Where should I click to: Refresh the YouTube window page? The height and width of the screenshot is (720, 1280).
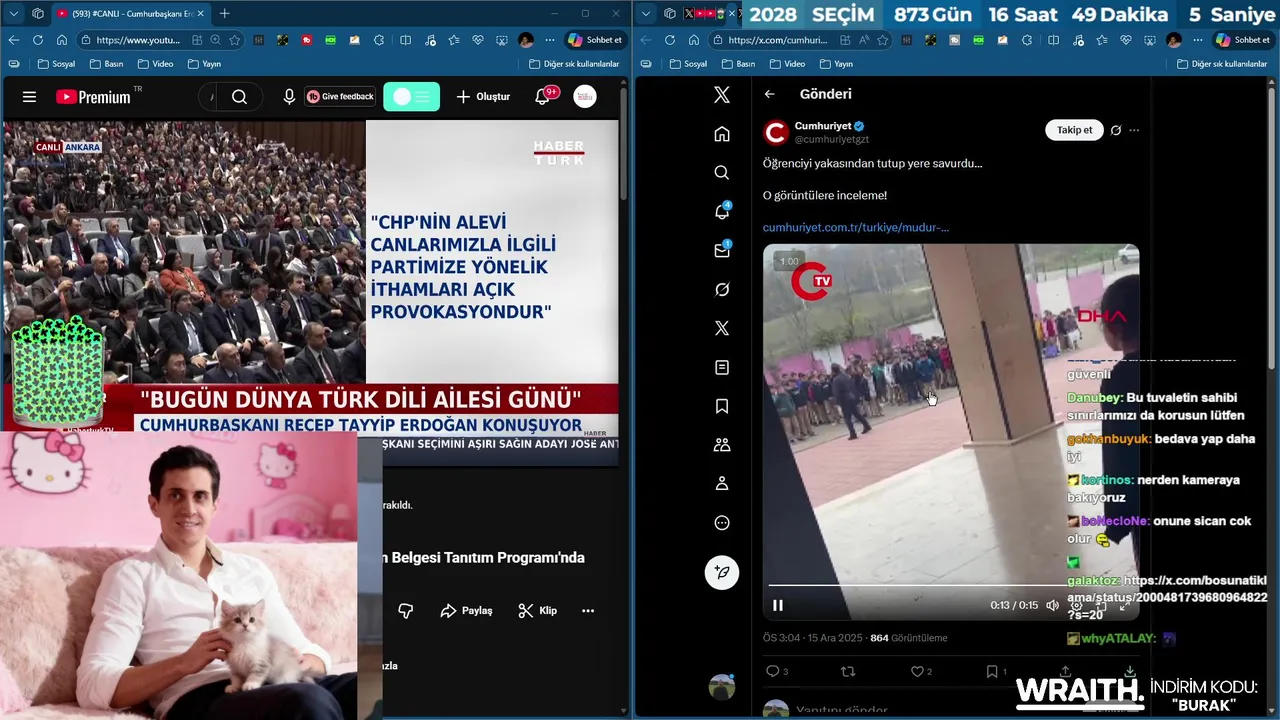click(x=37, y=40)
